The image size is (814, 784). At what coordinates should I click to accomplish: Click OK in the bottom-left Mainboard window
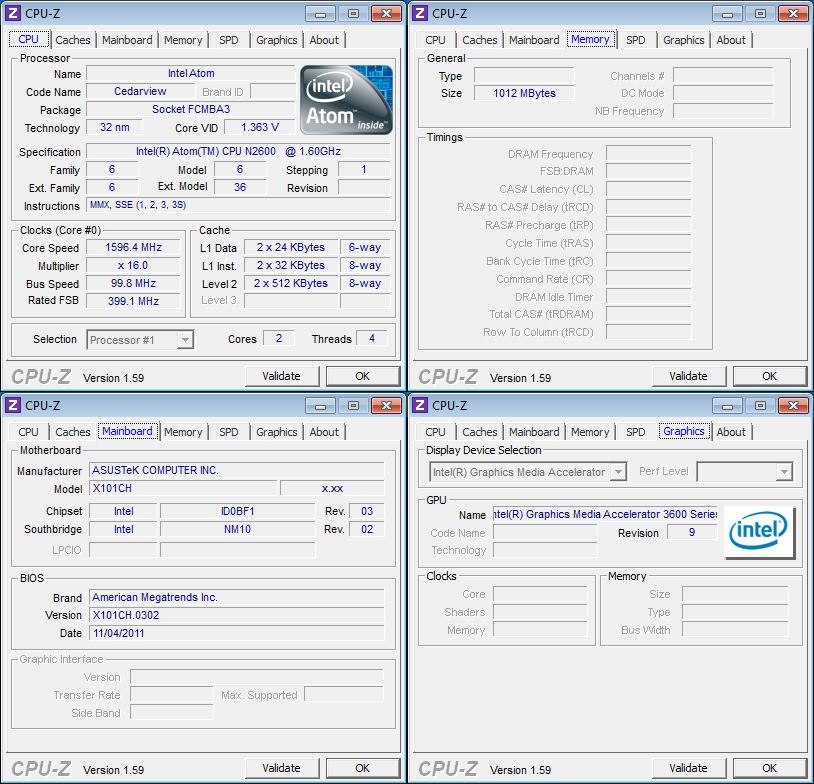362,768
